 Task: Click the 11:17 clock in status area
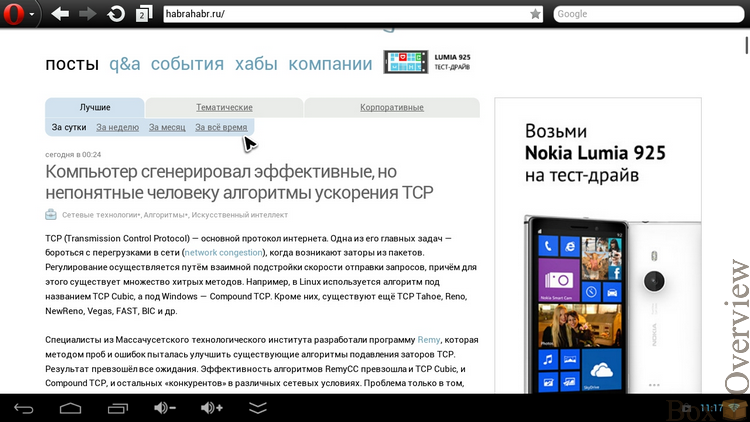[x=712, y=408]
